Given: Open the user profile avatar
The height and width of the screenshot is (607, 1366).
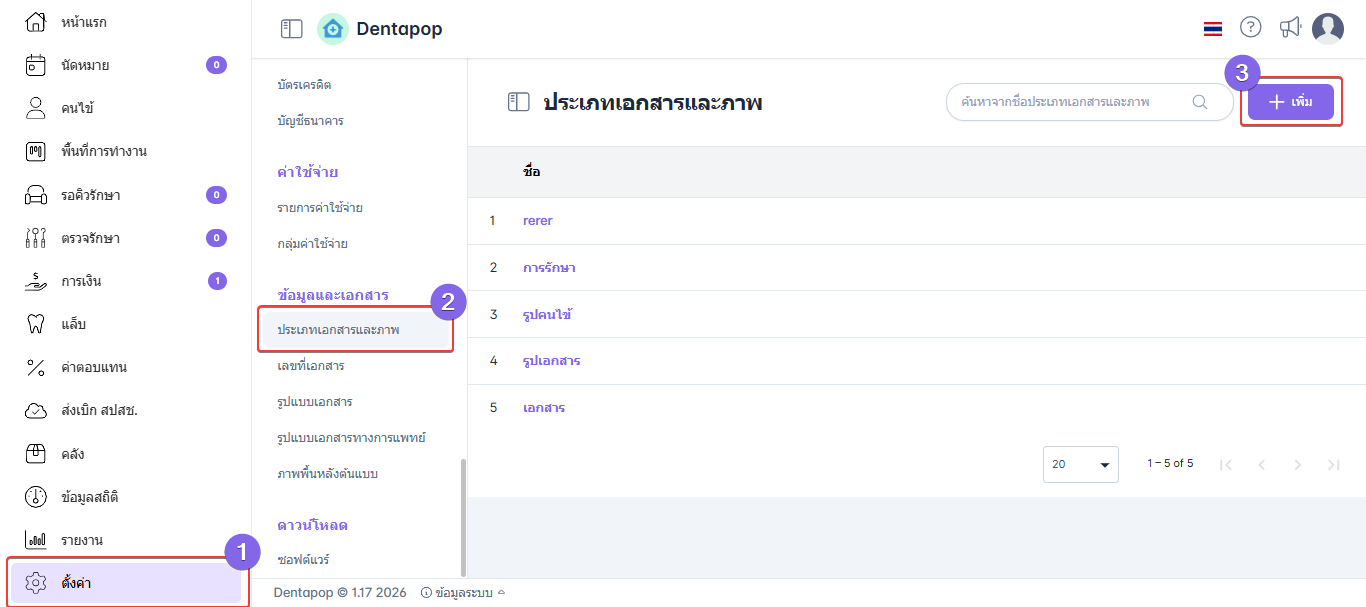Looking at the screenshot, I should [x=1328, y=29].
